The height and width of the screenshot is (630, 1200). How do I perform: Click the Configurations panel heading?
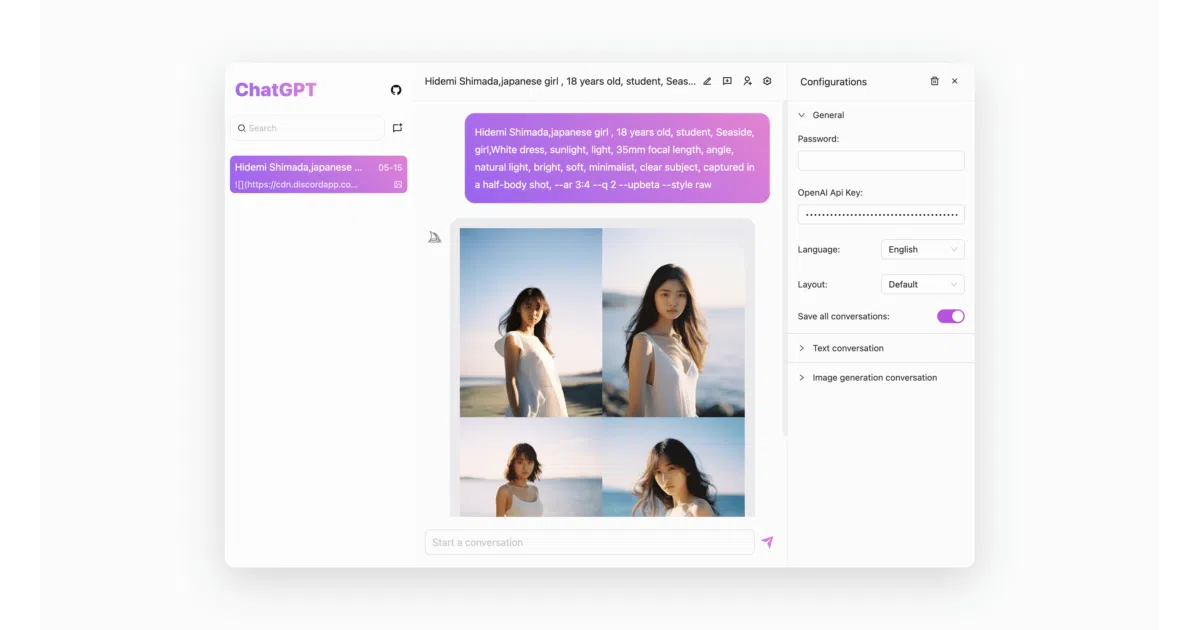[833, 82]
